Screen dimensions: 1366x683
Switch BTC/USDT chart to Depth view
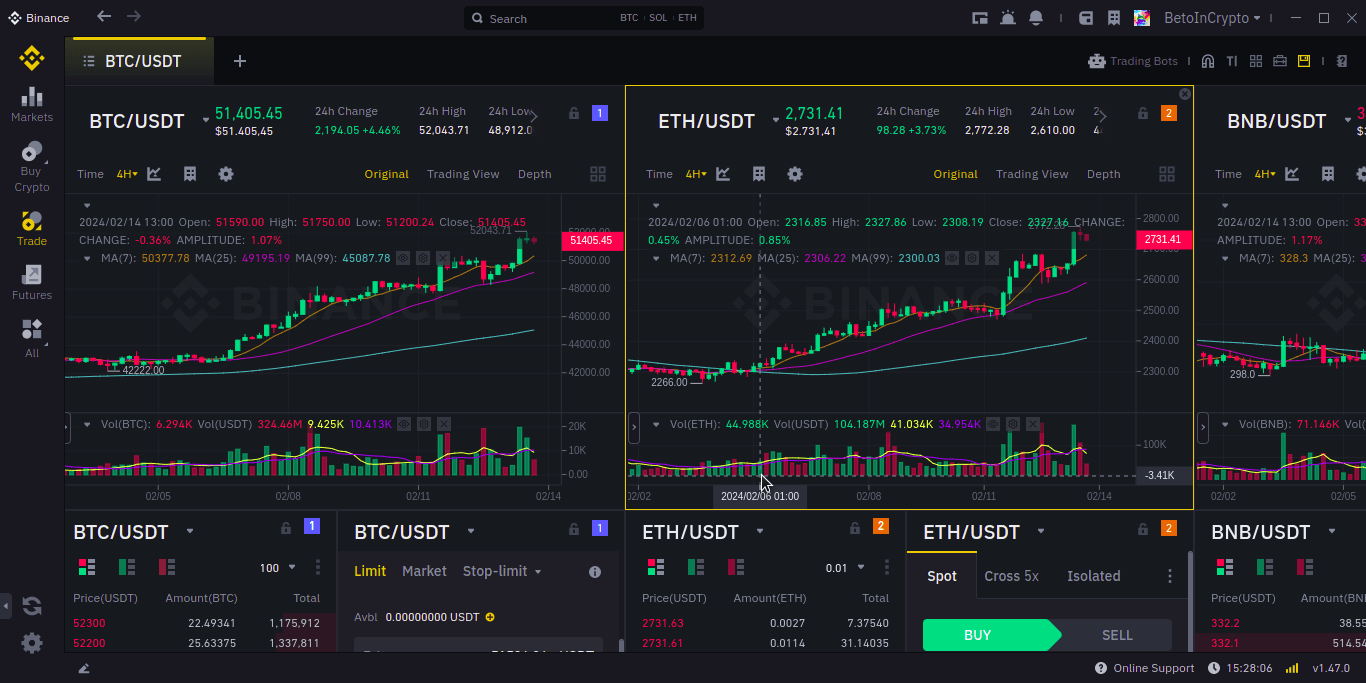[x=535, y=174]
